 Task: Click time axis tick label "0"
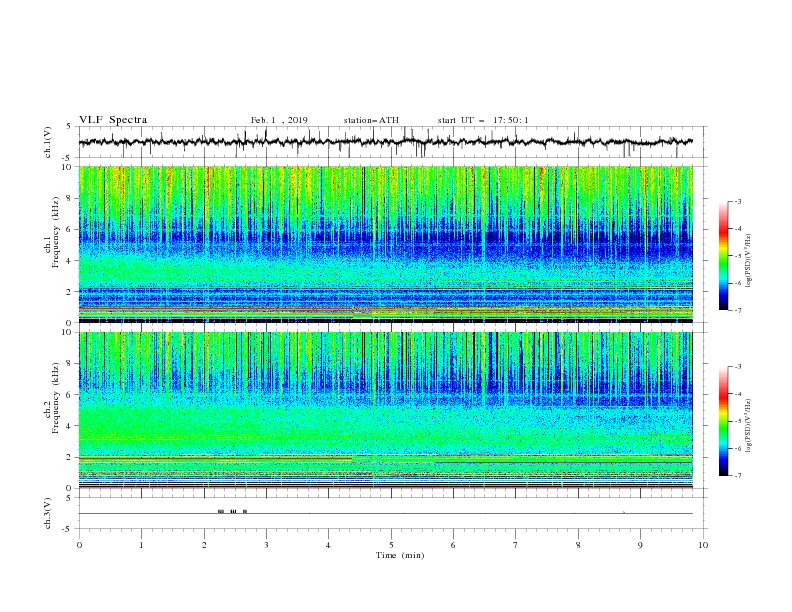tap(79, 545)
